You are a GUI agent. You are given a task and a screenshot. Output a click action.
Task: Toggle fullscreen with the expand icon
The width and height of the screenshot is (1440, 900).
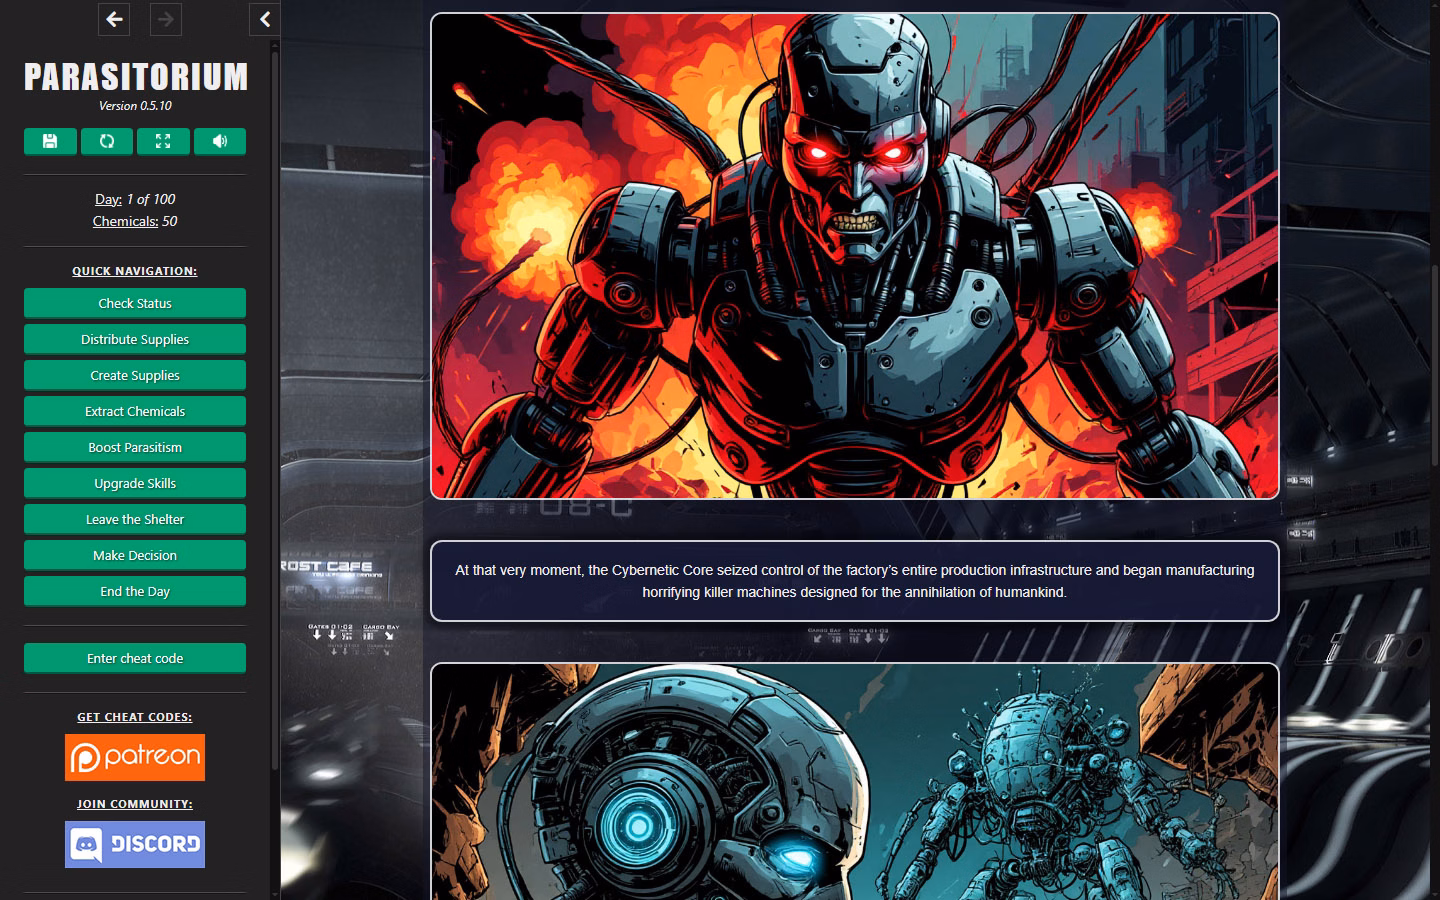(x=163, y=141)
